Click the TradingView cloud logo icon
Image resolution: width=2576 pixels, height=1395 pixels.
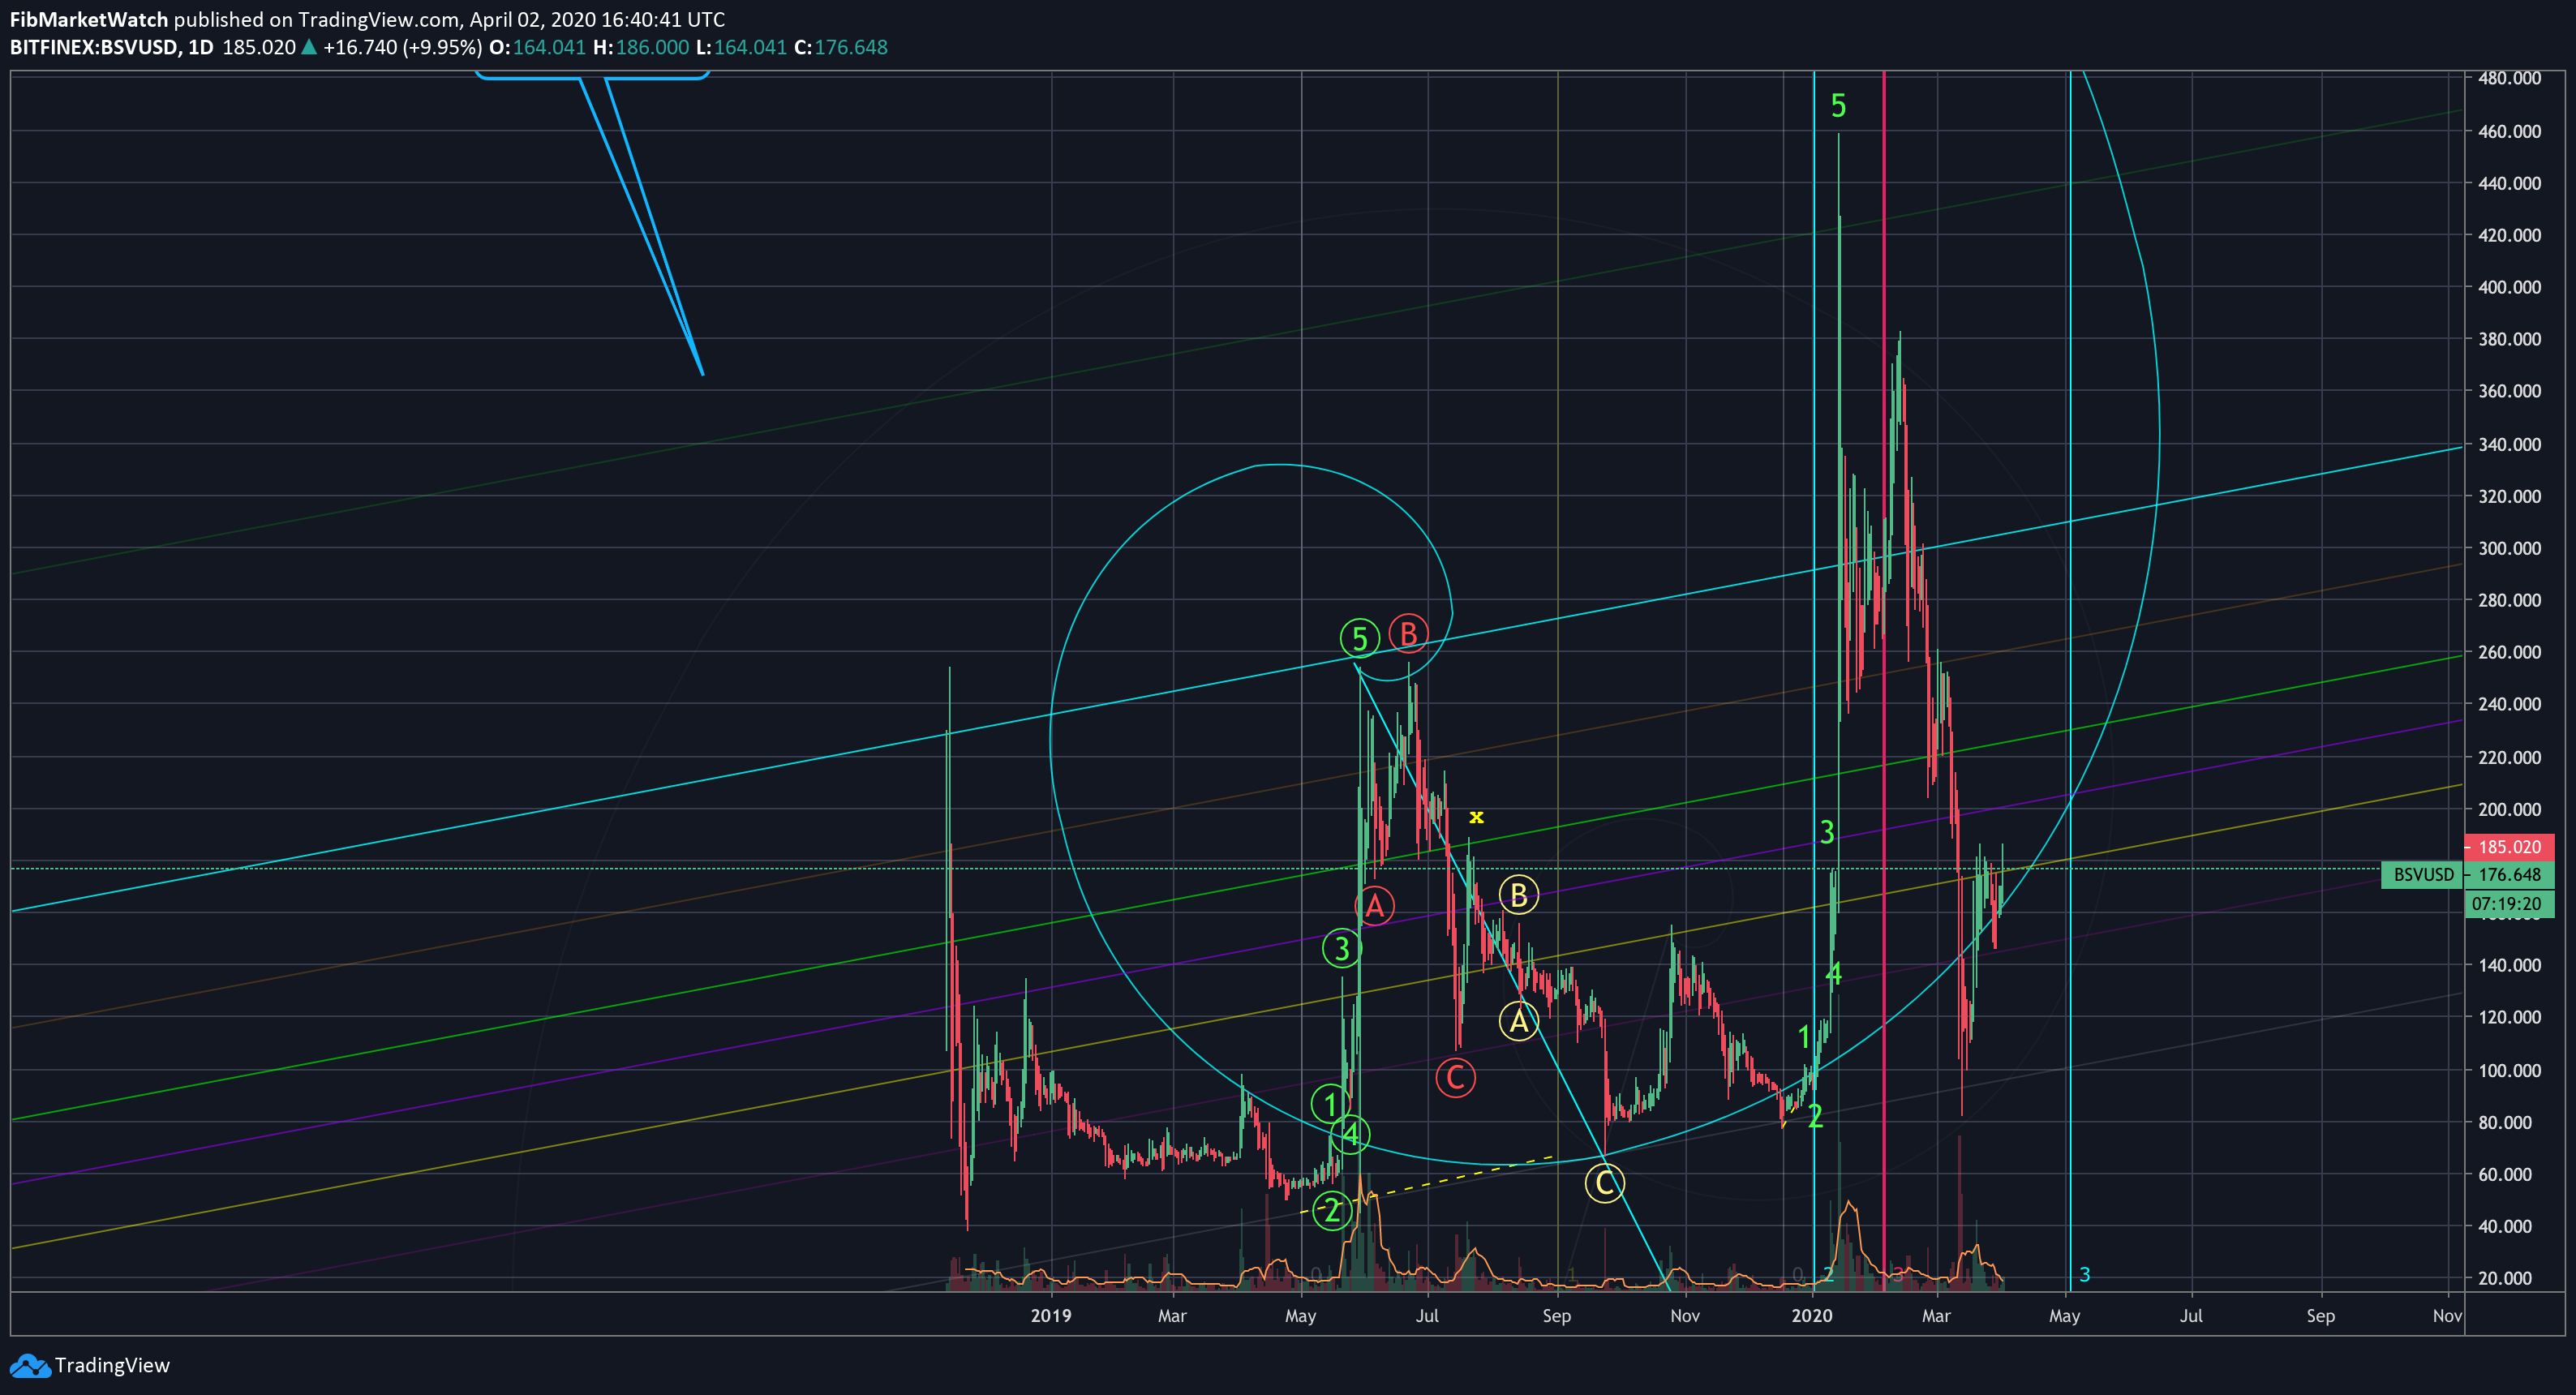point(29,1365)
